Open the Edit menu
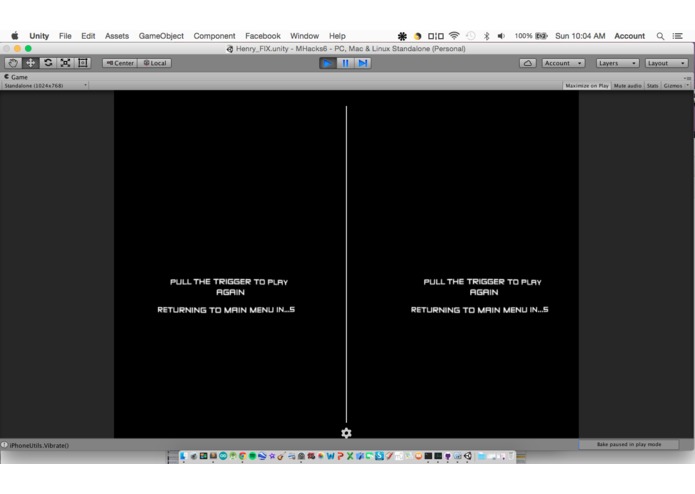 pos(88,36)
